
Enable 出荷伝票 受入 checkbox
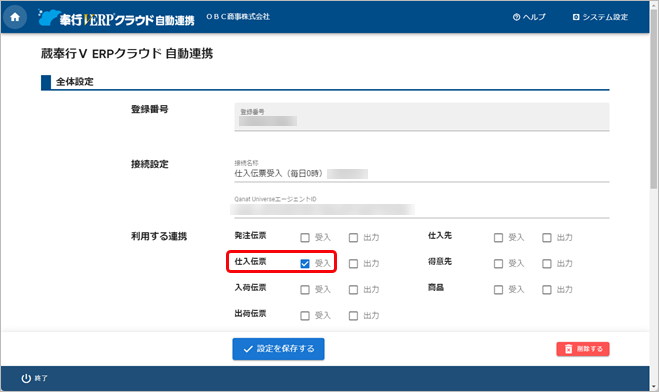point(305,316)
